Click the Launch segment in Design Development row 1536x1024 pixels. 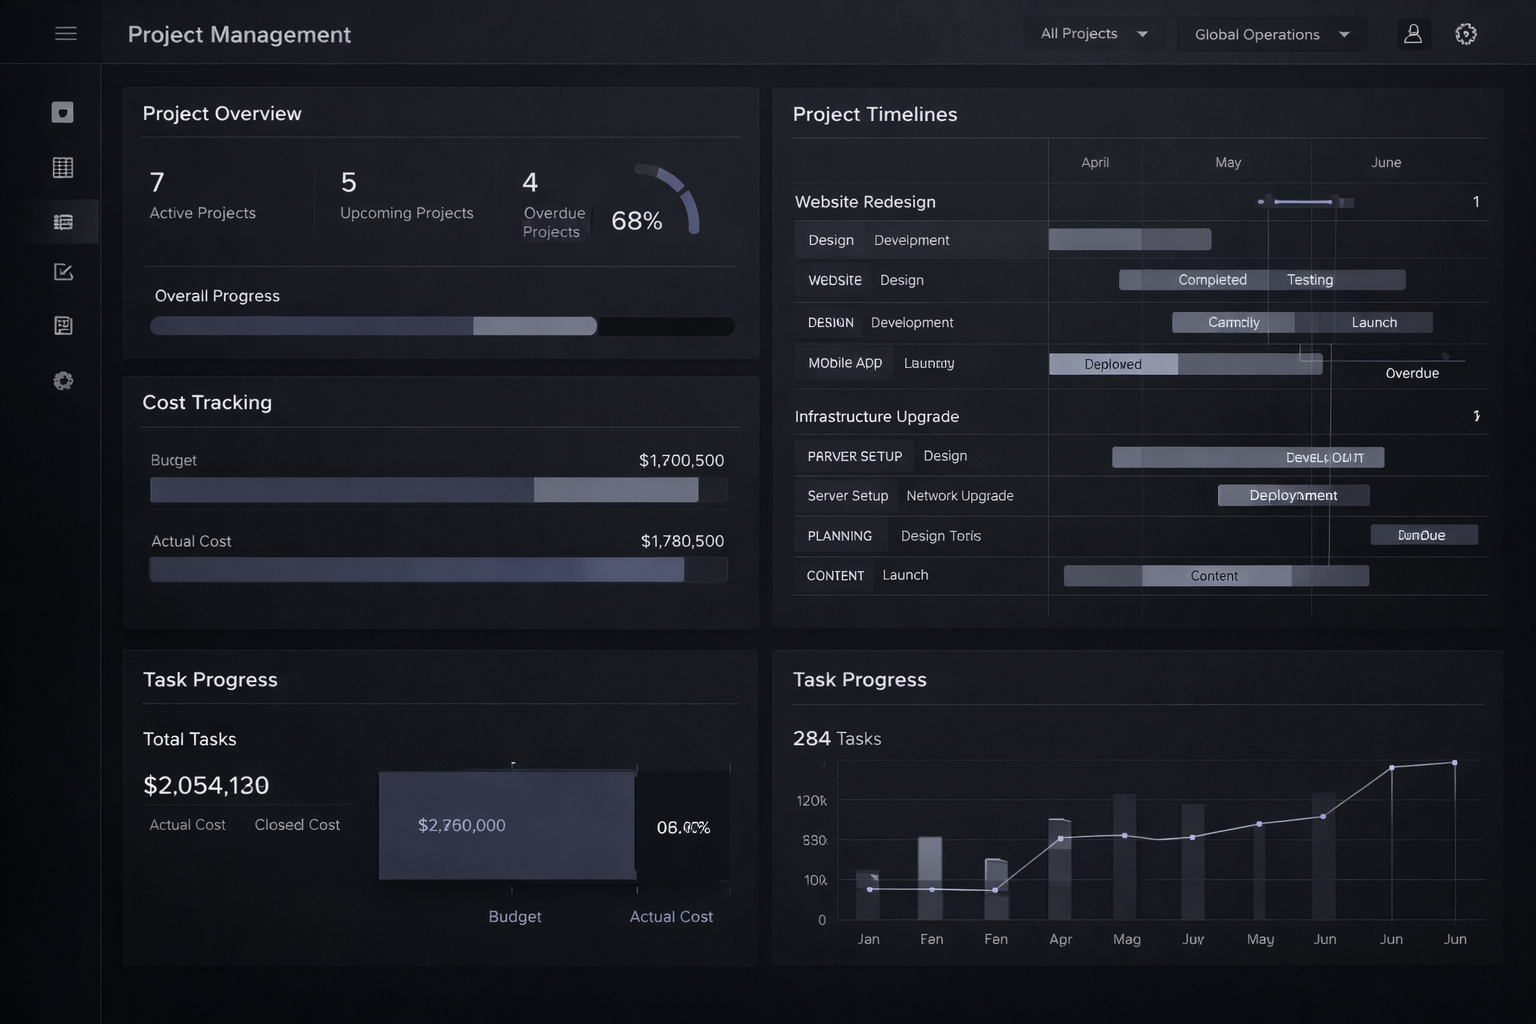[x=1374, y=323]
